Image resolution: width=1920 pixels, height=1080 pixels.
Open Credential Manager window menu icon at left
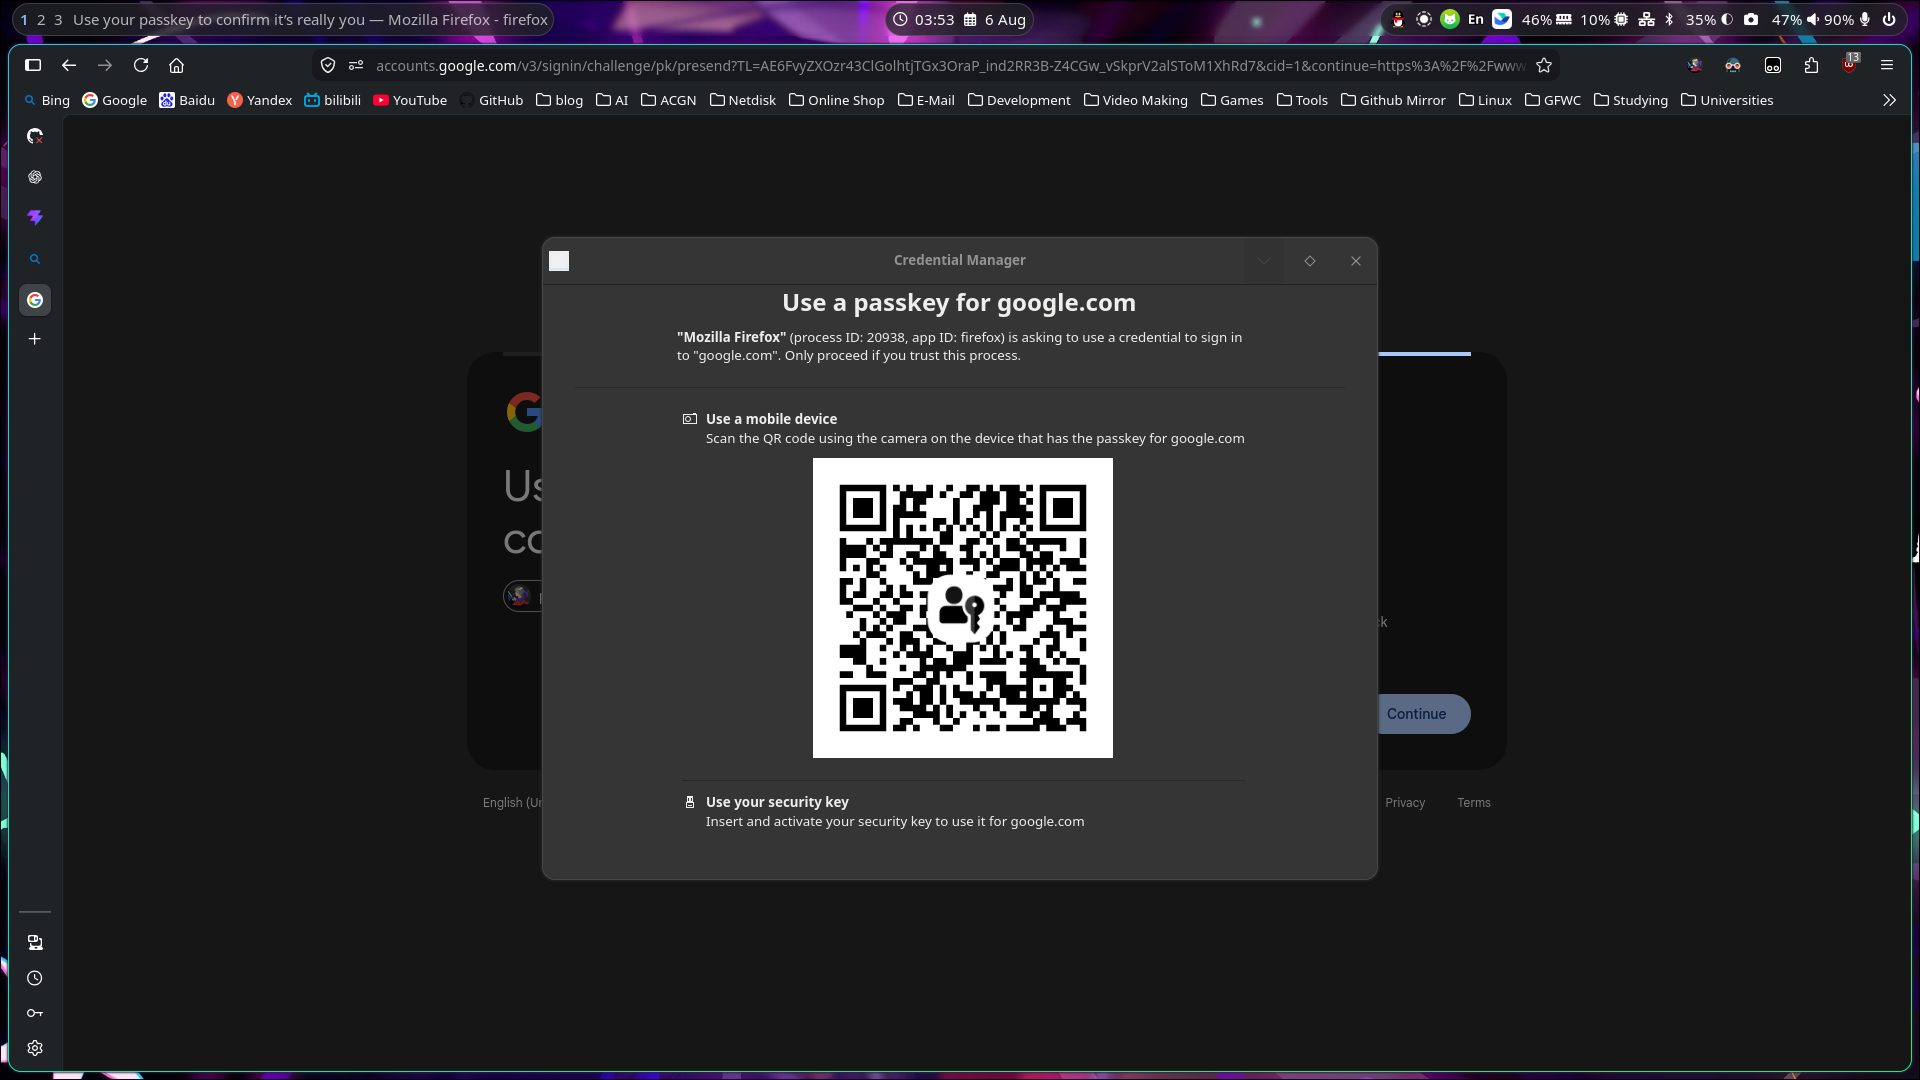click(x=559, y=261)
